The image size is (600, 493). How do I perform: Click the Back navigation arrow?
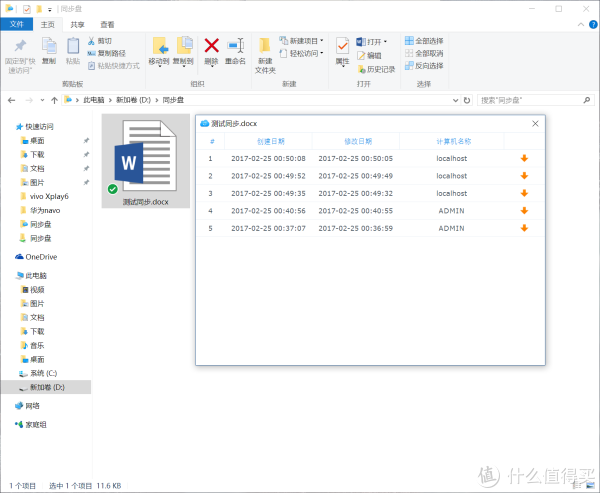11,100
